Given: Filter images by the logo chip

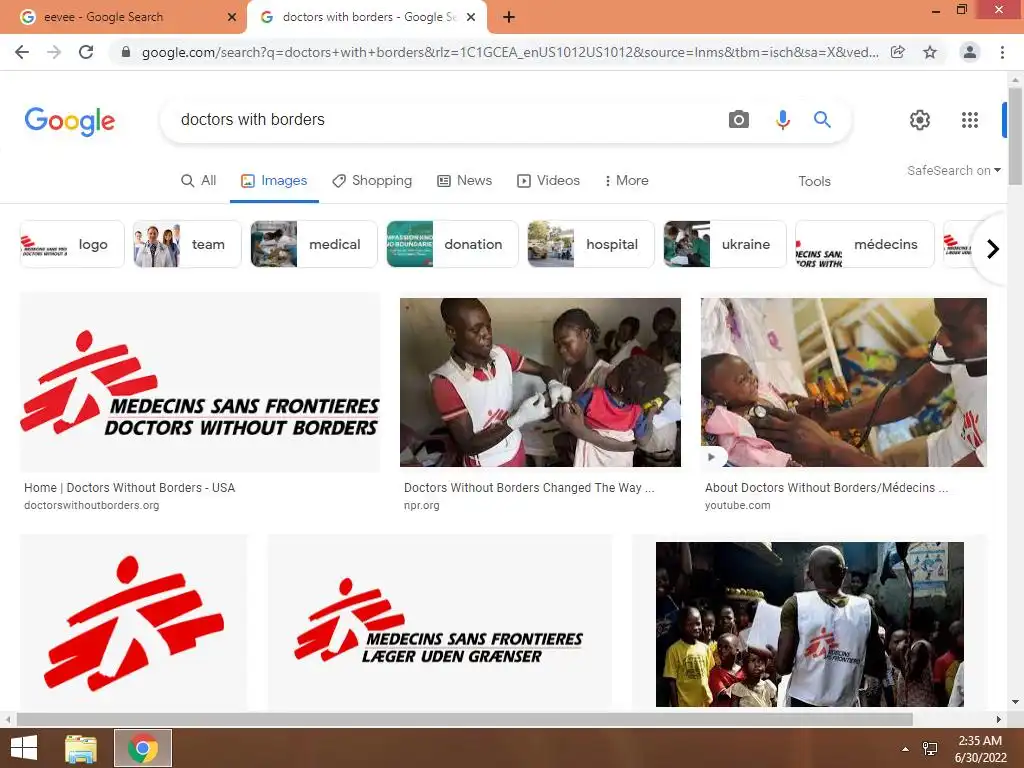Looking at the screenshot, I should pos(72,244).
